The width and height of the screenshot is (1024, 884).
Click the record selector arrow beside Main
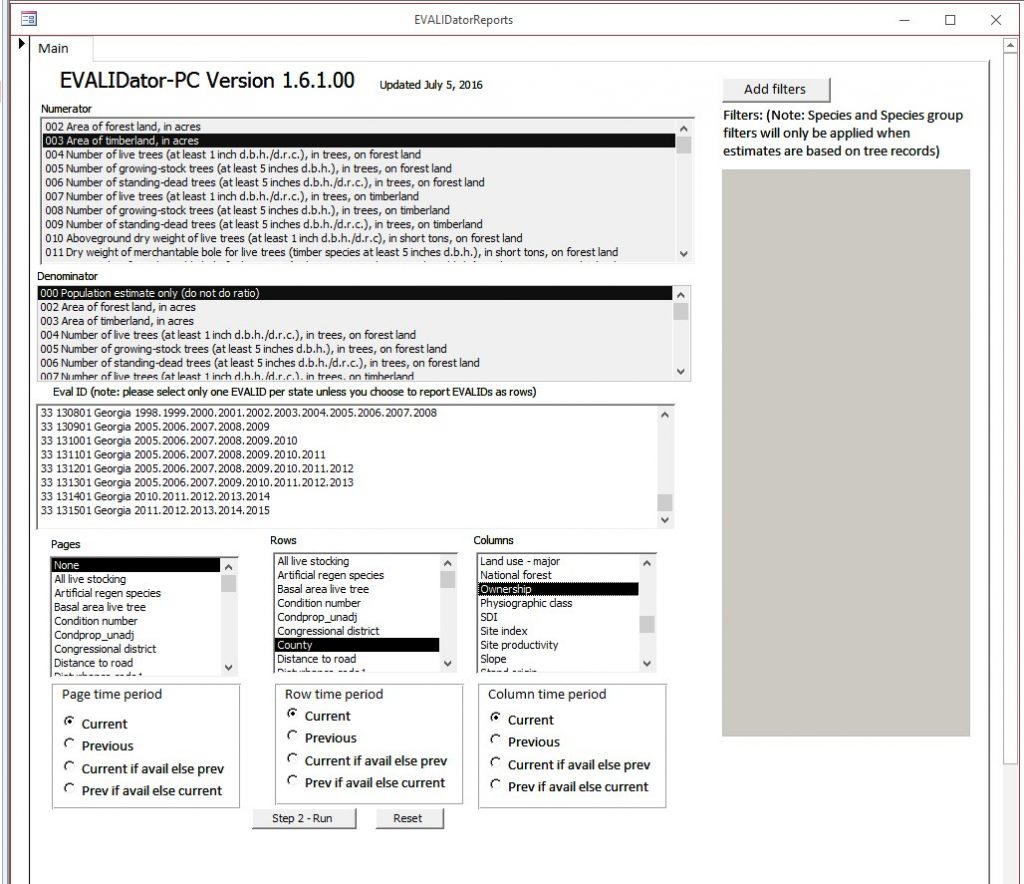click(21, 44)
